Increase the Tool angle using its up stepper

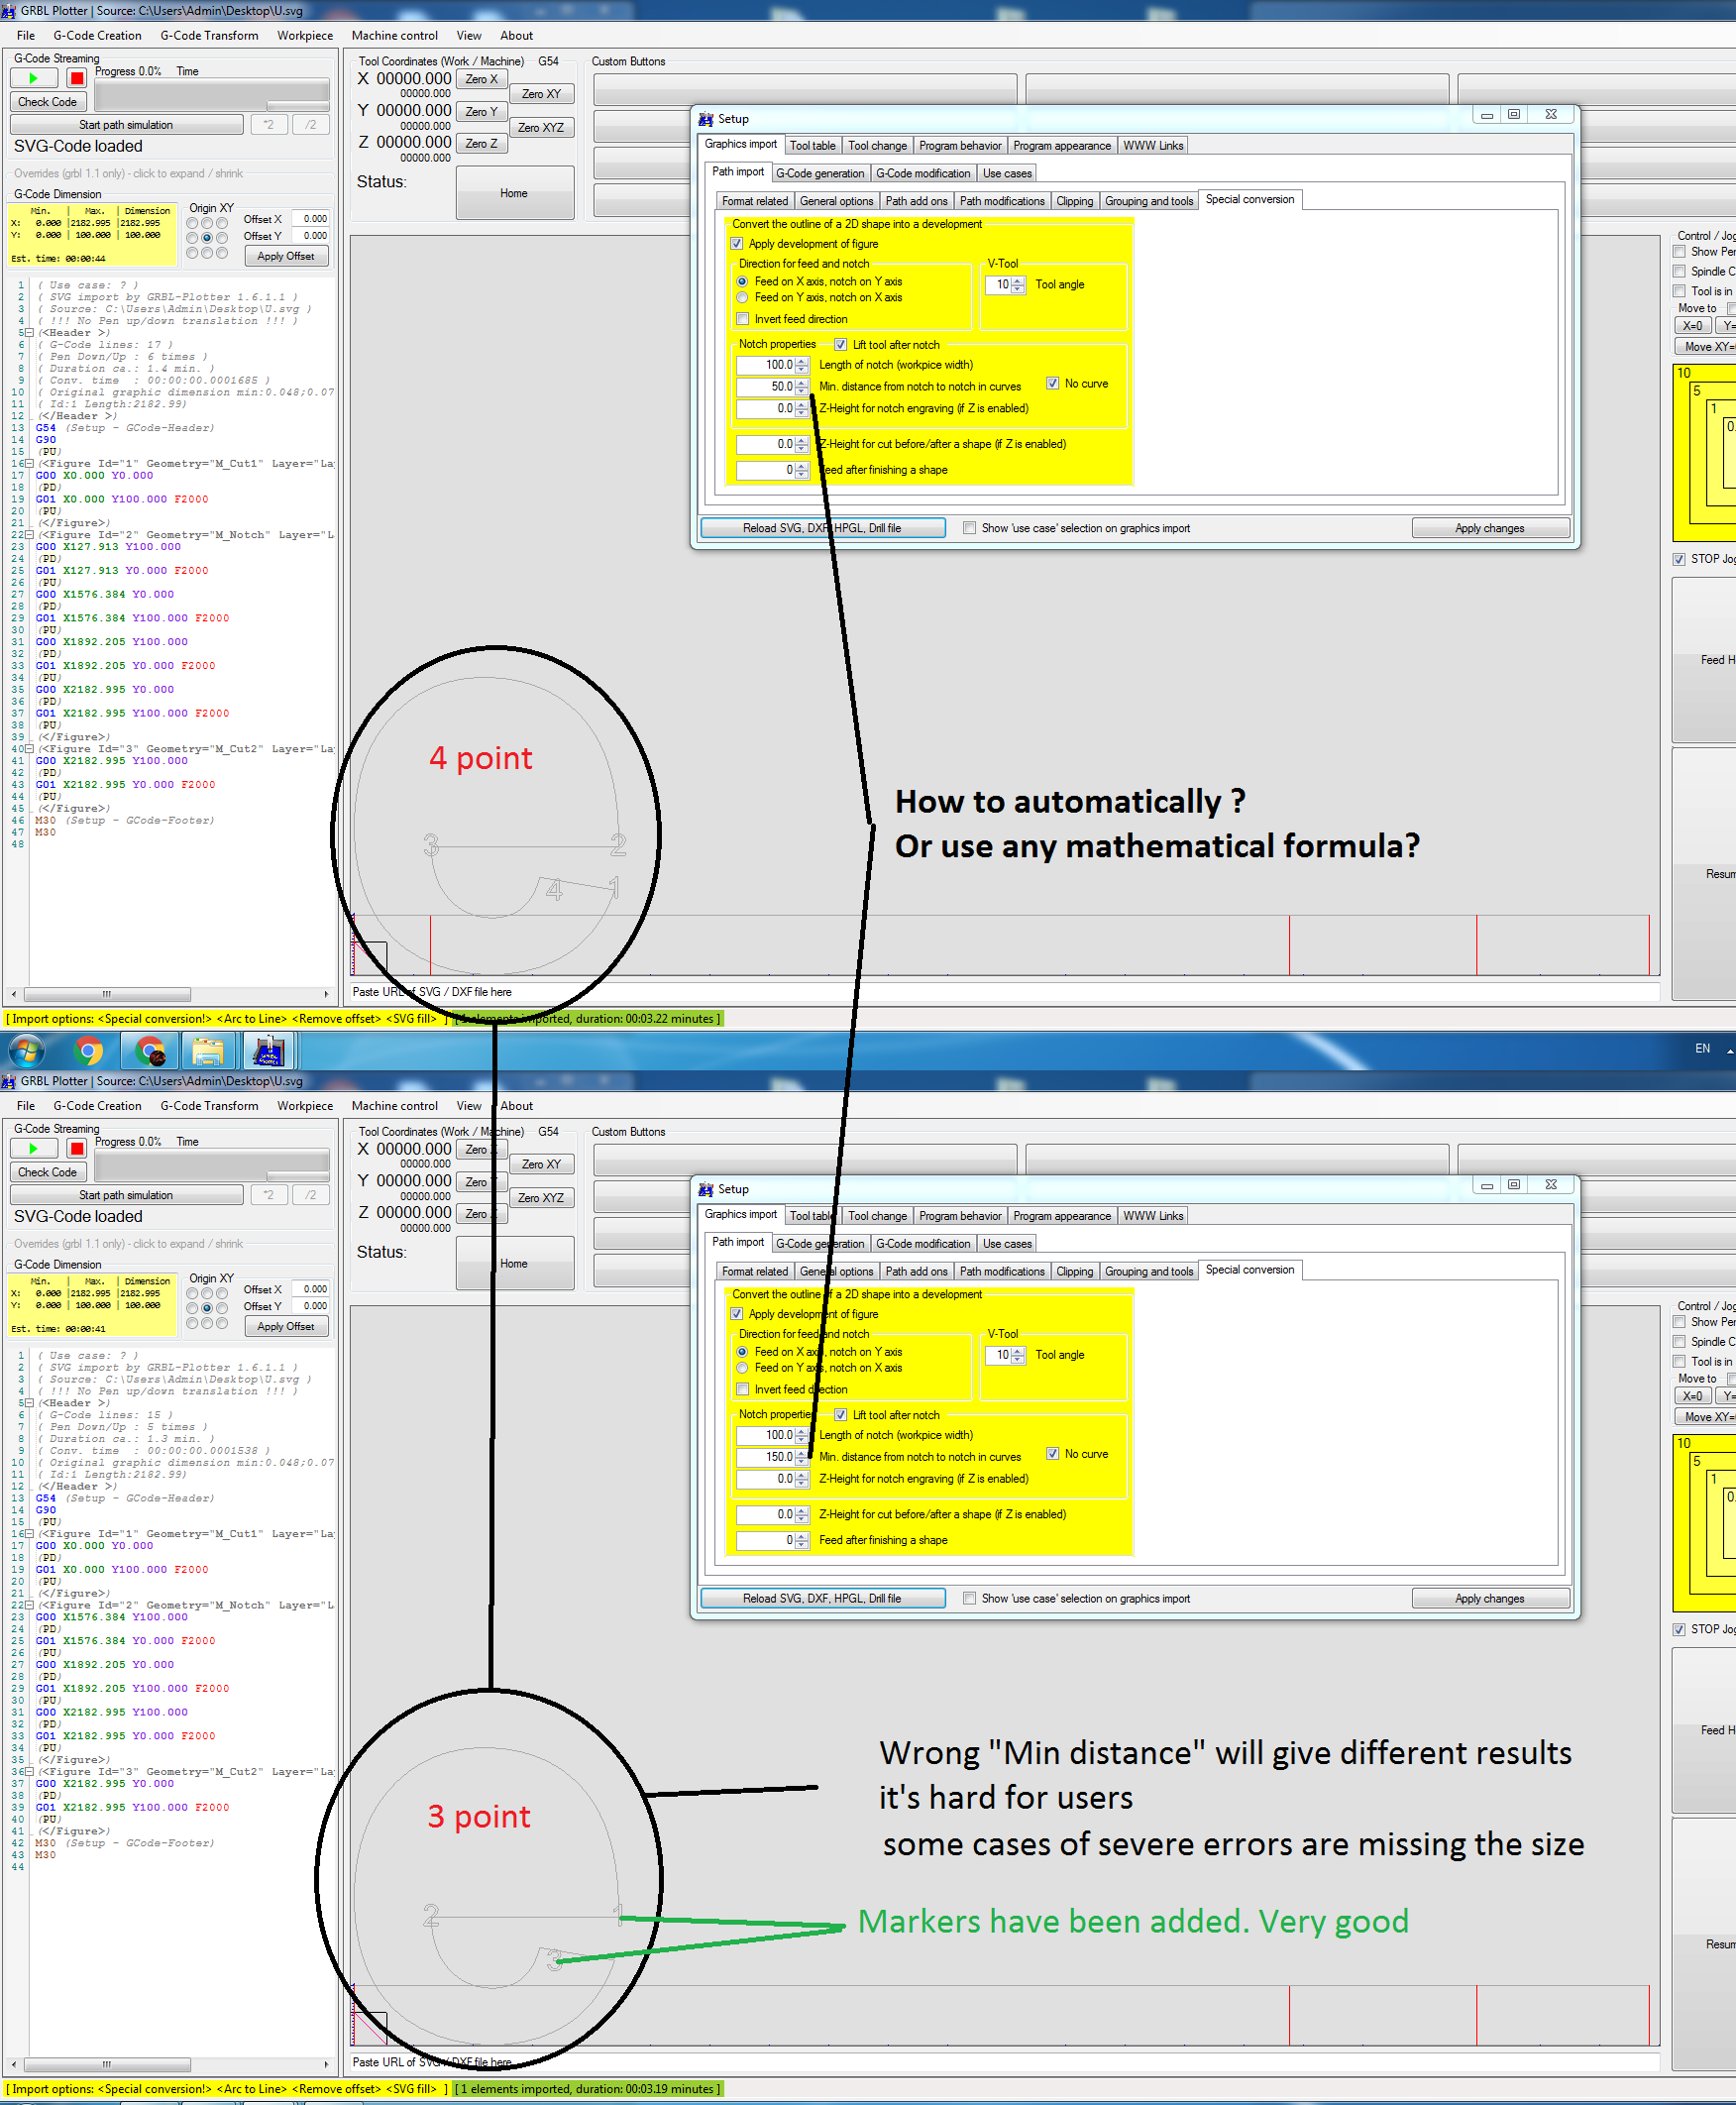[1019, 280]
